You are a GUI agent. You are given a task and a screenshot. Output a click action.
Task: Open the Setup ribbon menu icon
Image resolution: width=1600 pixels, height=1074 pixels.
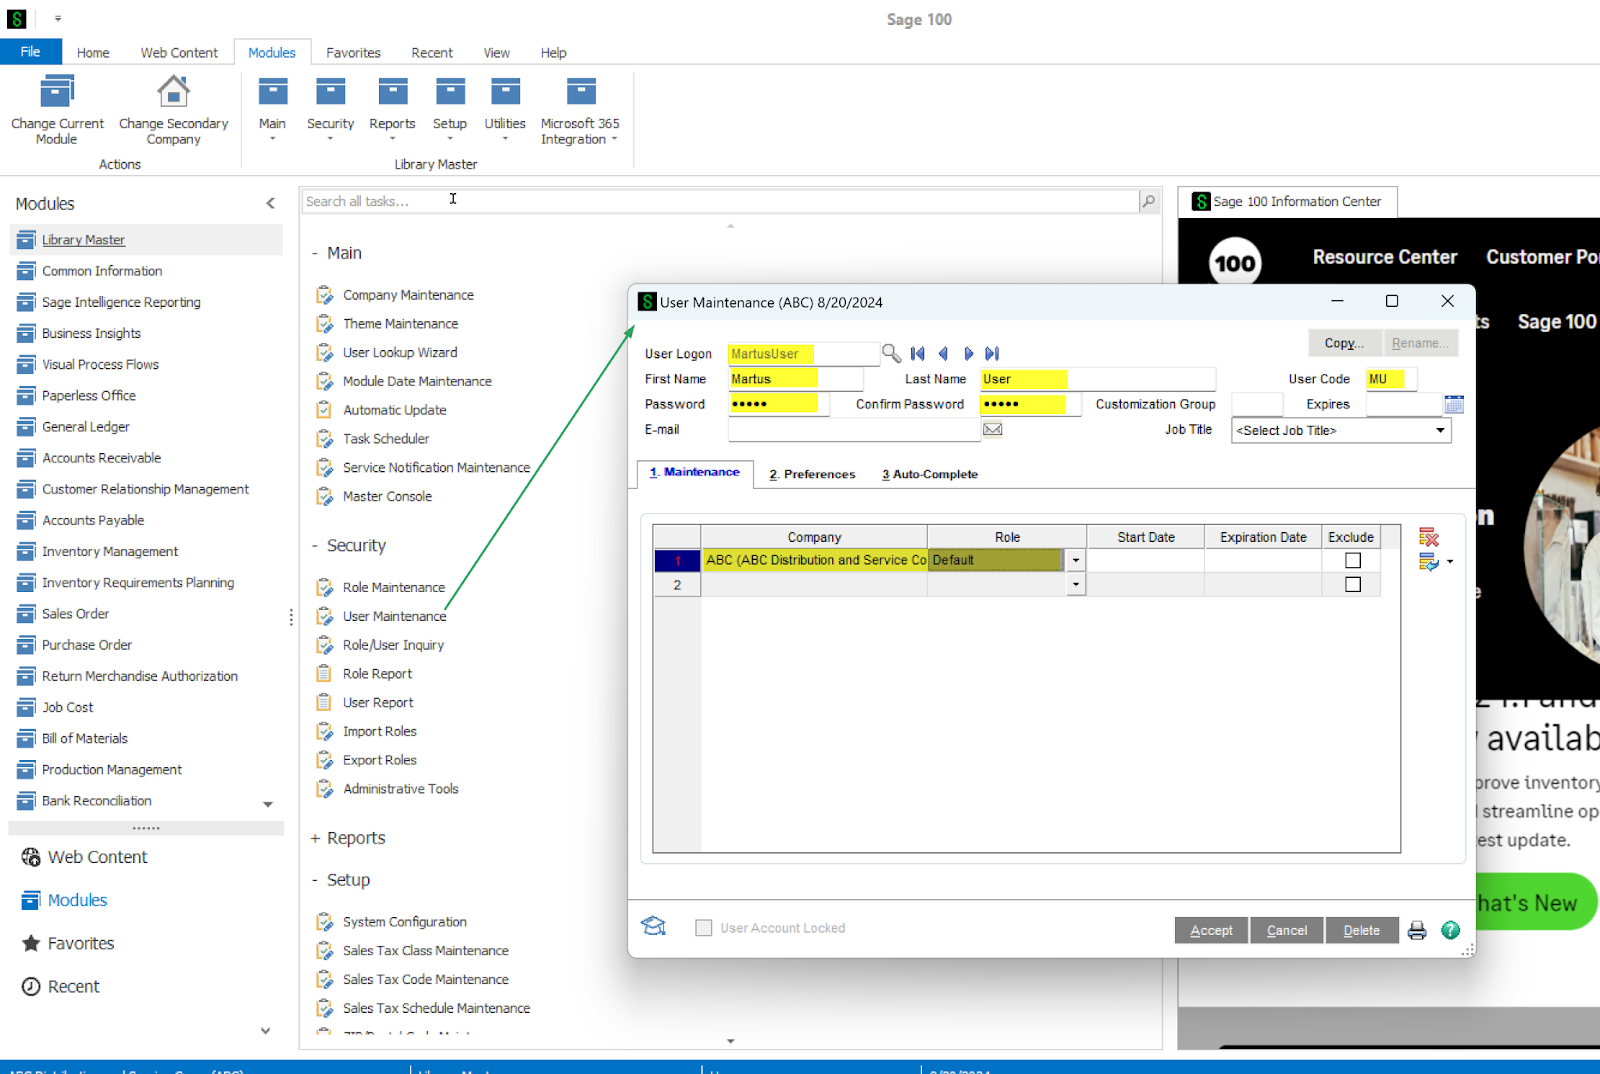(x=450, y=92)
